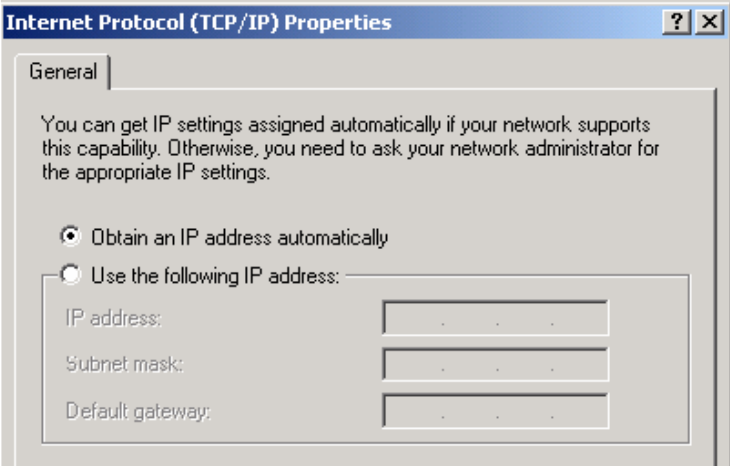Click first octet of IP address field
The image size is (730, 466).
413,318
